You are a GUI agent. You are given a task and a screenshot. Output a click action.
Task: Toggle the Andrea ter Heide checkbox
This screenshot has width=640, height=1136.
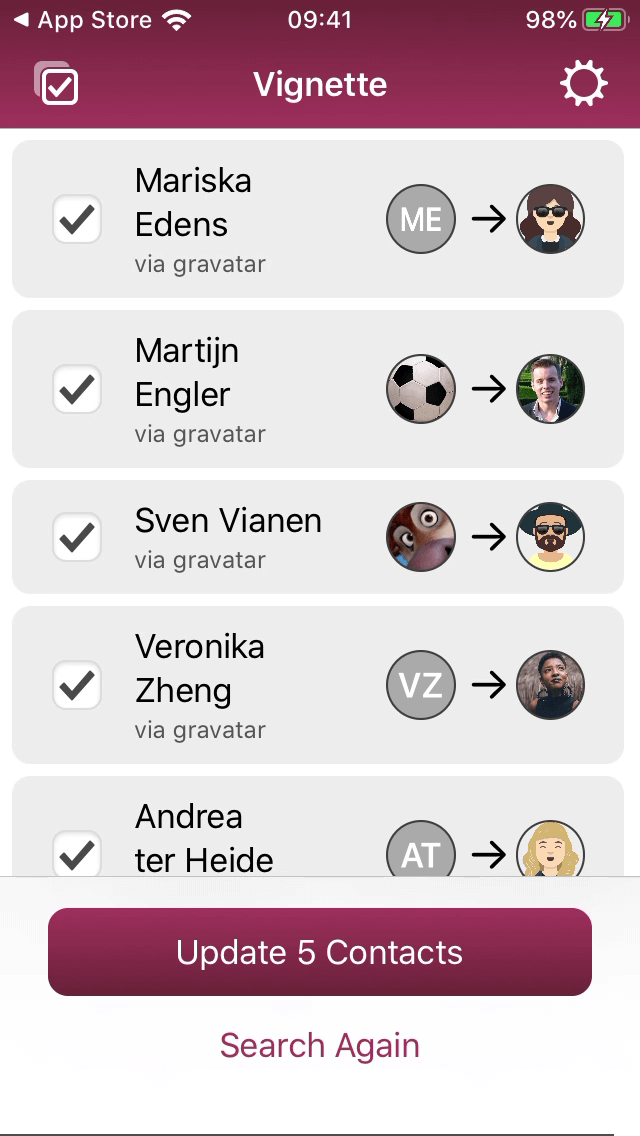[x=77, y=853]
